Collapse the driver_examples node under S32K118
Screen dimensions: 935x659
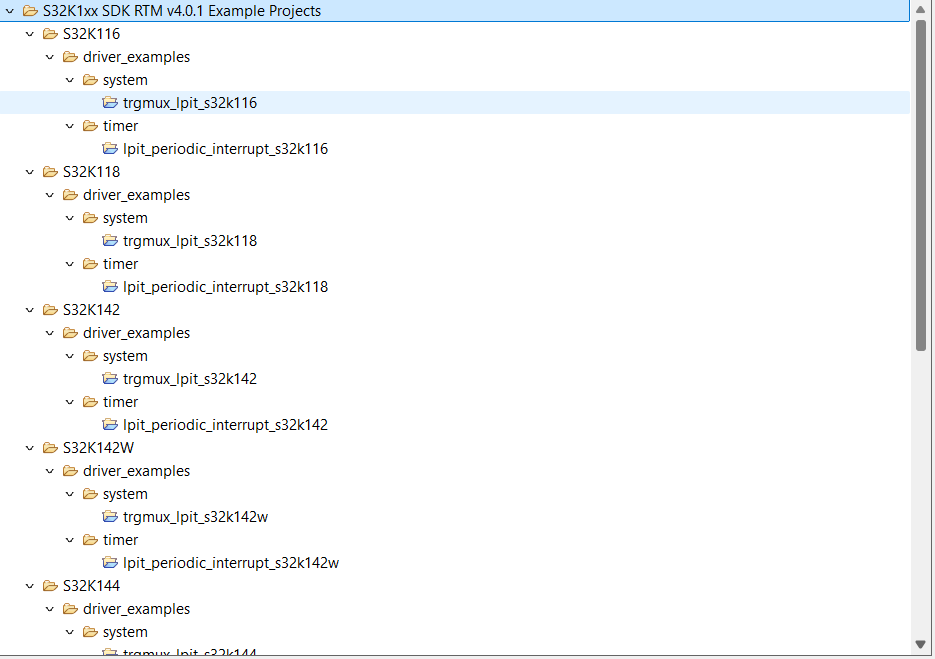click(x=50, y=194)
